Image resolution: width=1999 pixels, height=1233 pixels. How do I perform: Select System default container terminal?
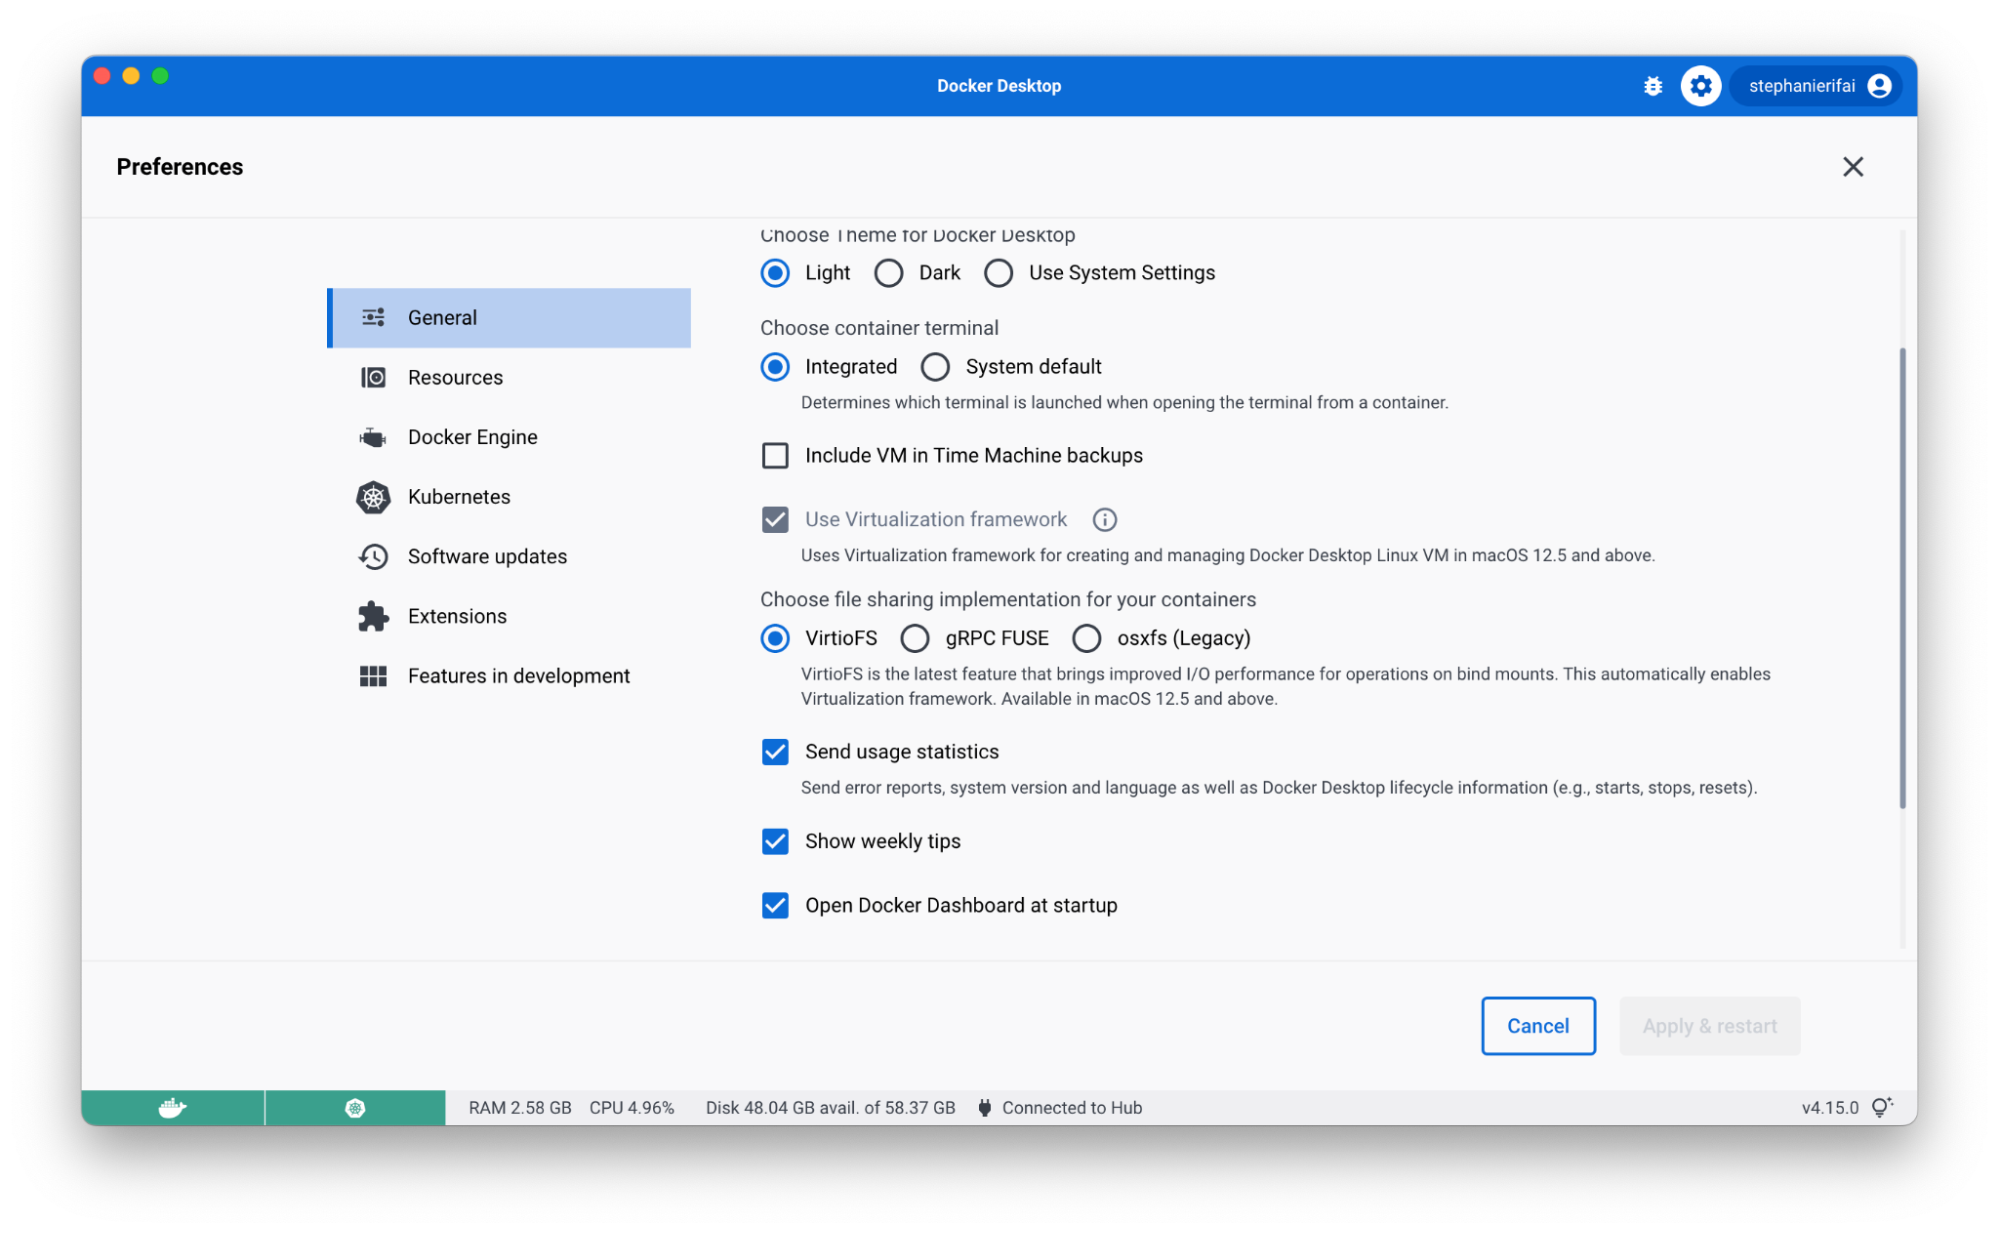[x=935, y=365]
